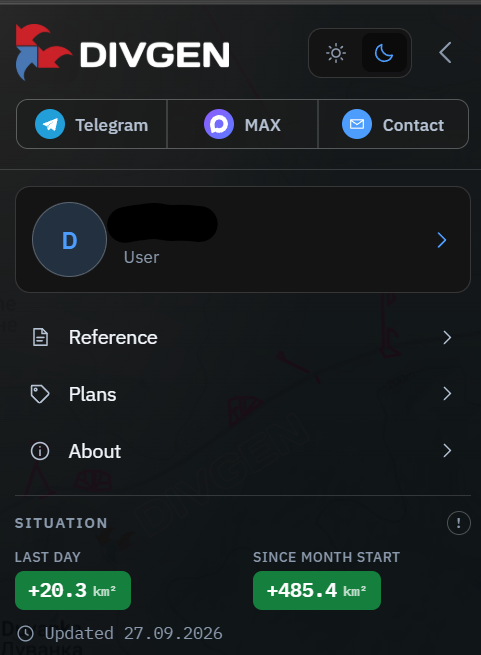Expand the About section chevron
This screenshot has width=481, height=655.
(447, 451)
